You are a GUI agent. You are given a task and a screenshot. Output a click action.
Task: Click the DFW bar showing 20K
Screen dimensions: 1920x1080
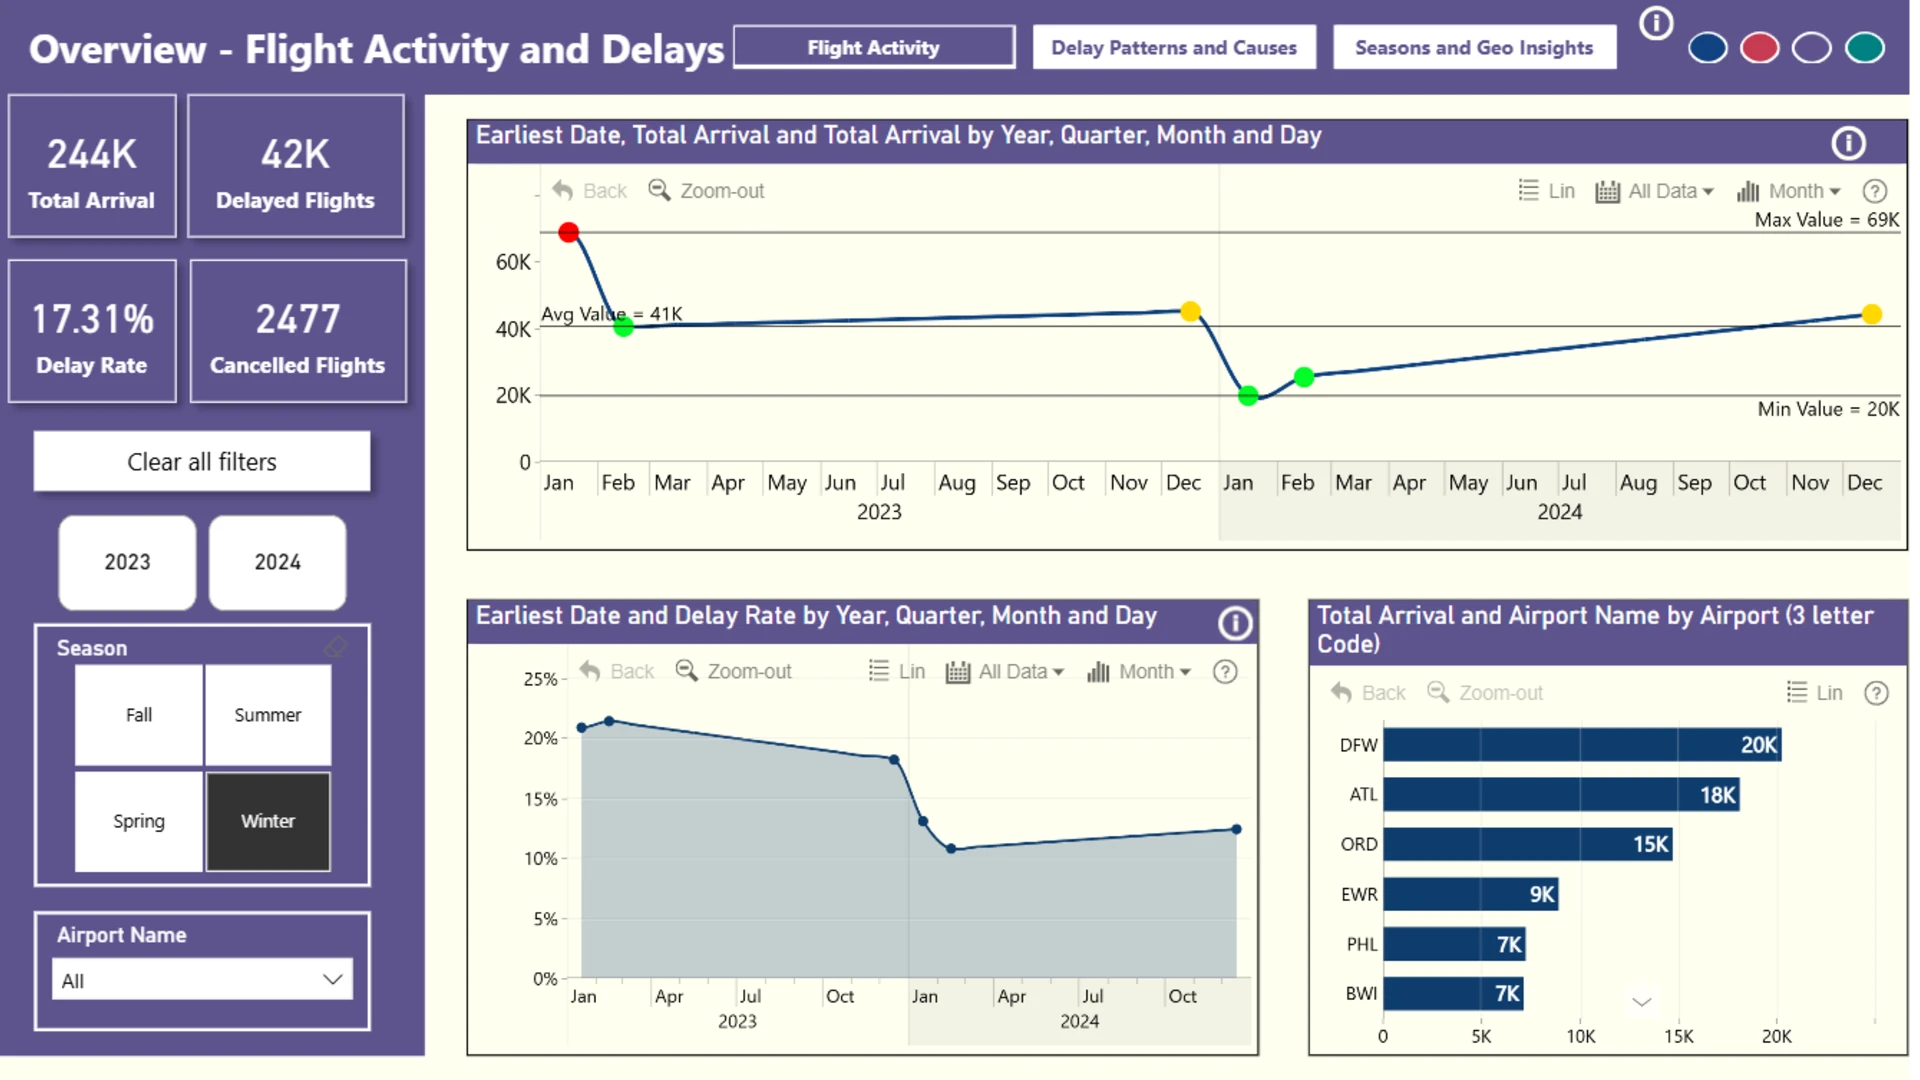[1582, 745]
